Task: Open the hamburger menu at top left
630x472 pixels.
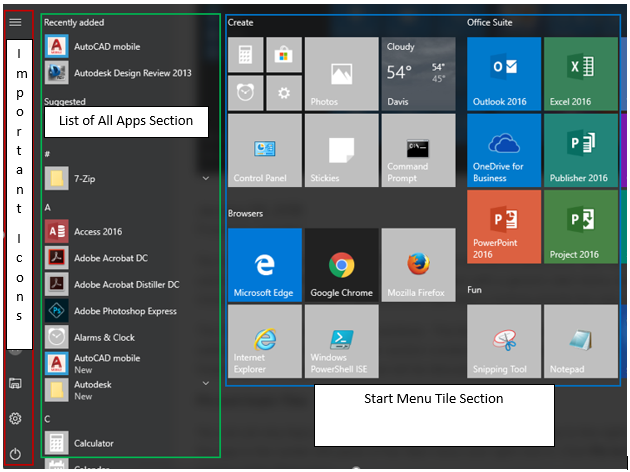Action: [15, 22]
